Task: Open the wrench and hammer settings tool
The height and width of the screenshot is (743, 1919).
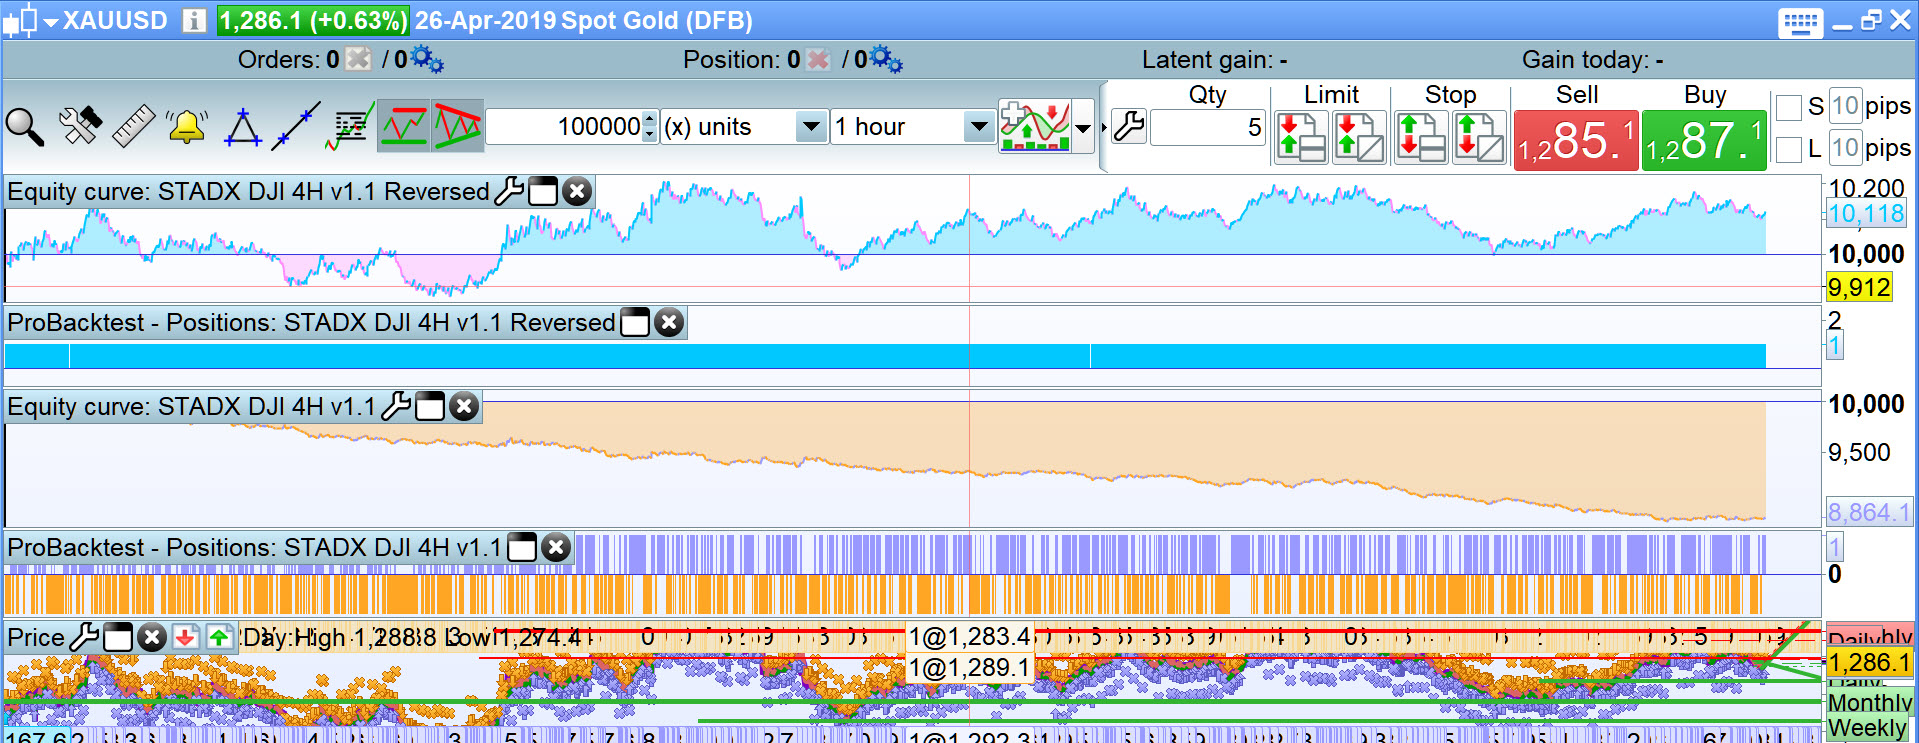Action: pyautogui.click(x=80, y=127)
